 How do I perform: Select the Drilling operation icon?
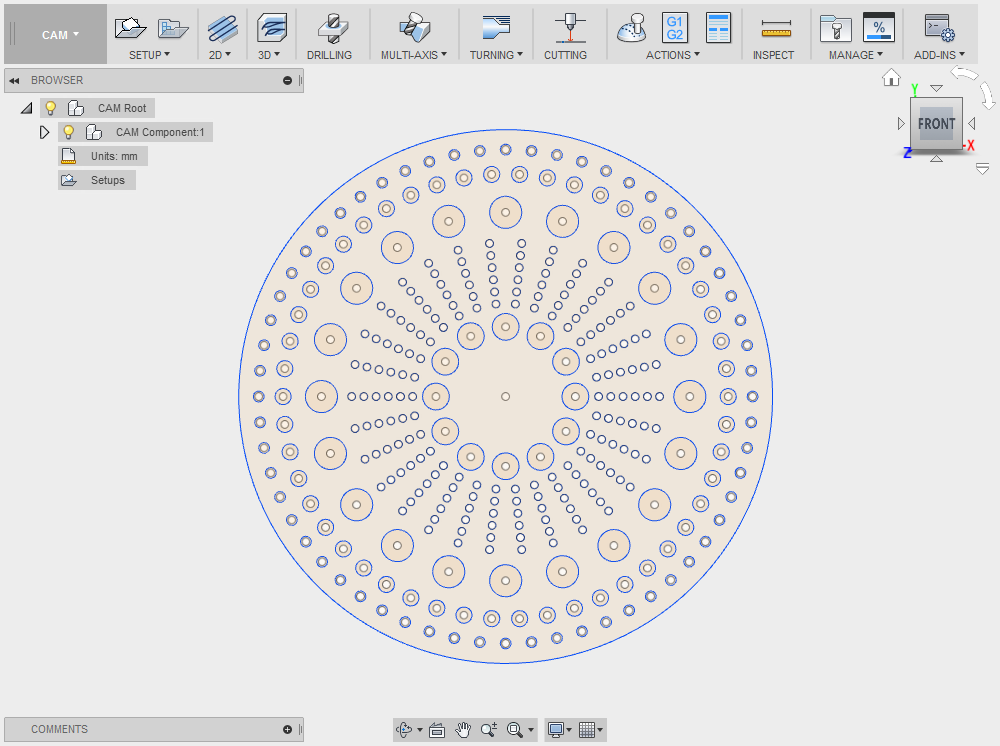[329, 27]
